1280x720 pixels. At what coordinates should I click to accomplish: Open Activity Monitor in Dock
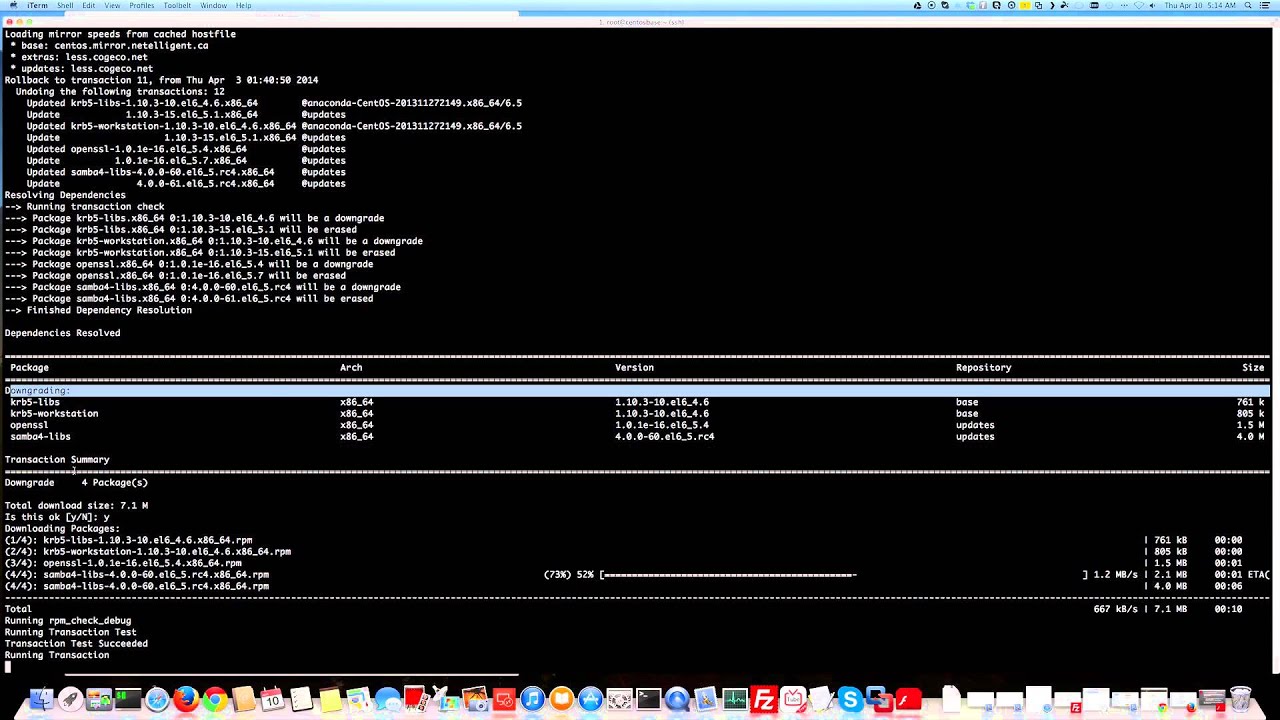pyautogui.click(x=735, y=699)
